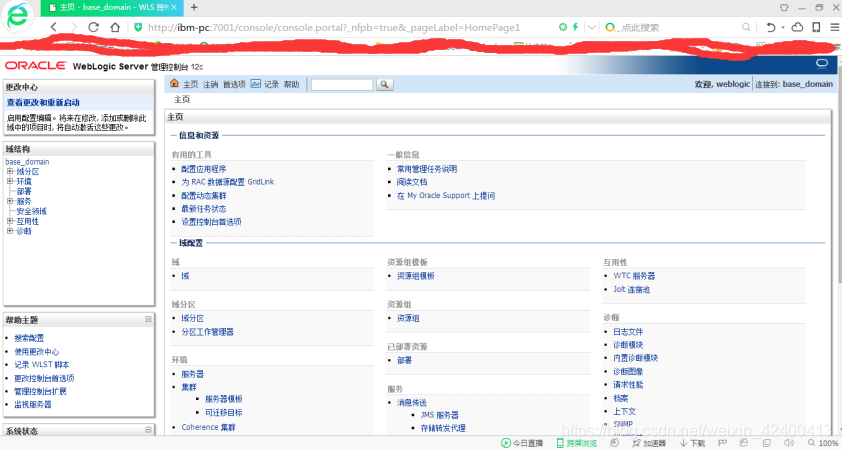This screenshot has height=449, width=842.
Task: Open 下载 downloads in the status bar
Action: coord(692,443)
